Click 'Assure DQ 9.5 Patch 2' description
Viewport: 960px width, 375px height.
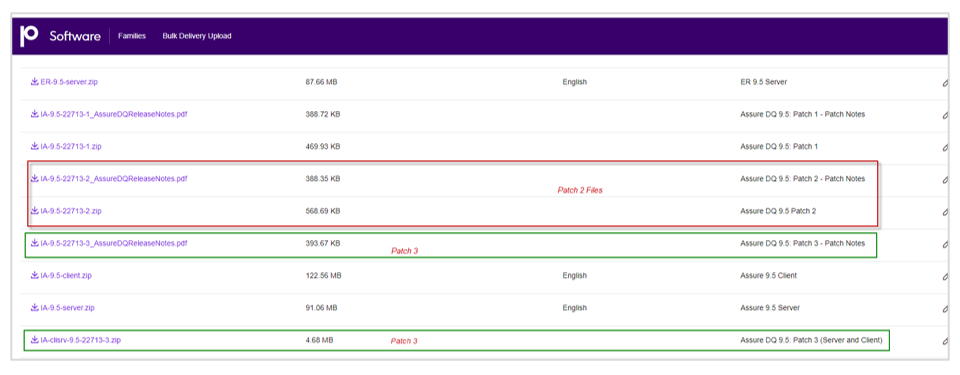[778, 211]
